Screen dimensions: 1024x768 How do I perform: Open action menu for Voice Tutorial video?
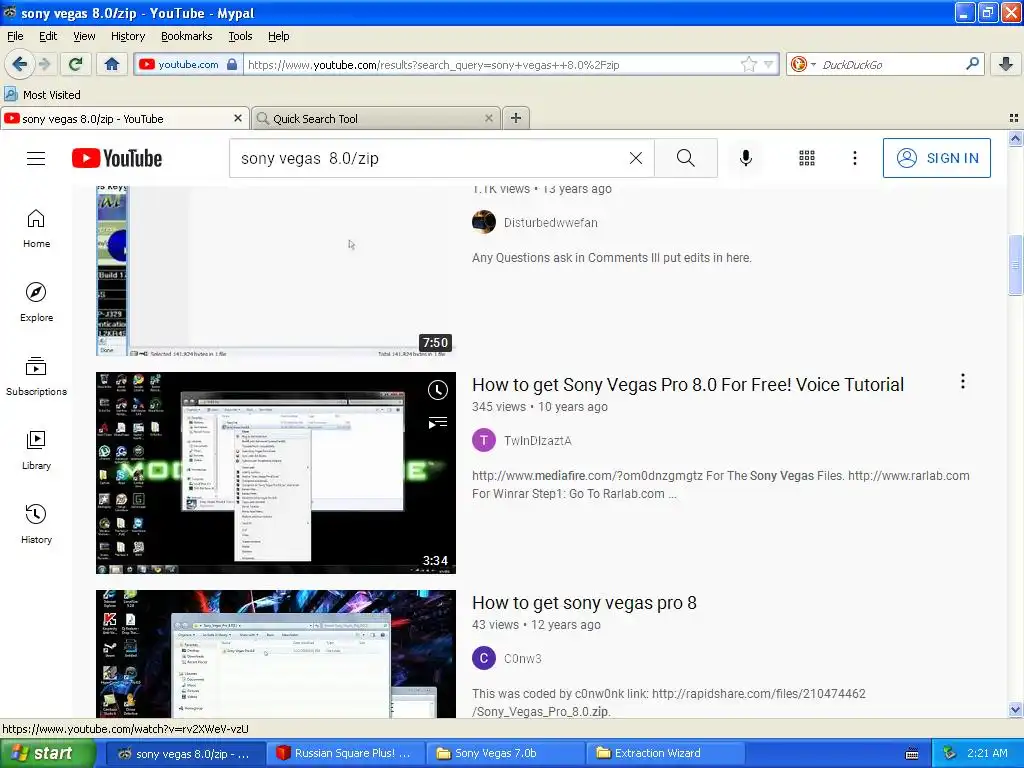963,381
